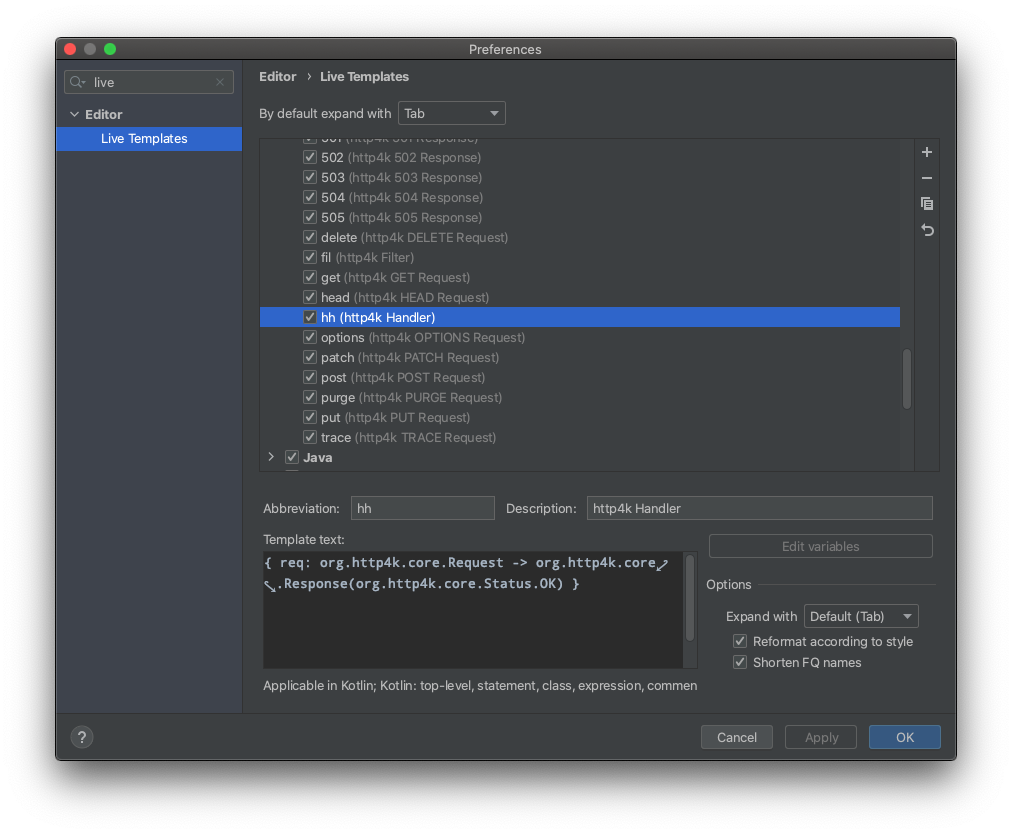Click inside the Abbreviation field
Image resolution: width=1012 pixels, height=834 pixels.
422,508
